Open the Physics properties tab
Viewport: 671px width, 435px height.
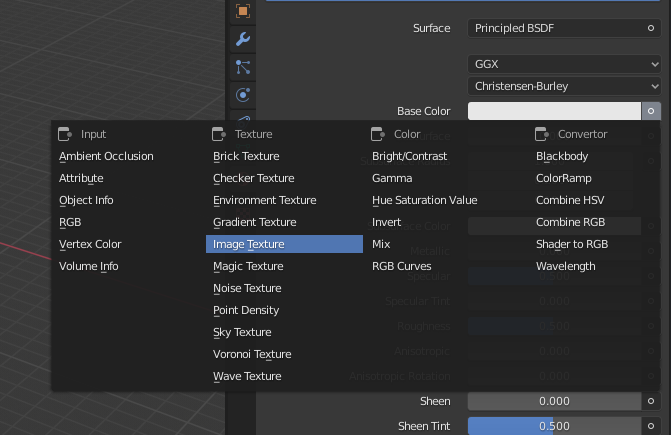[x=242, y=95]
